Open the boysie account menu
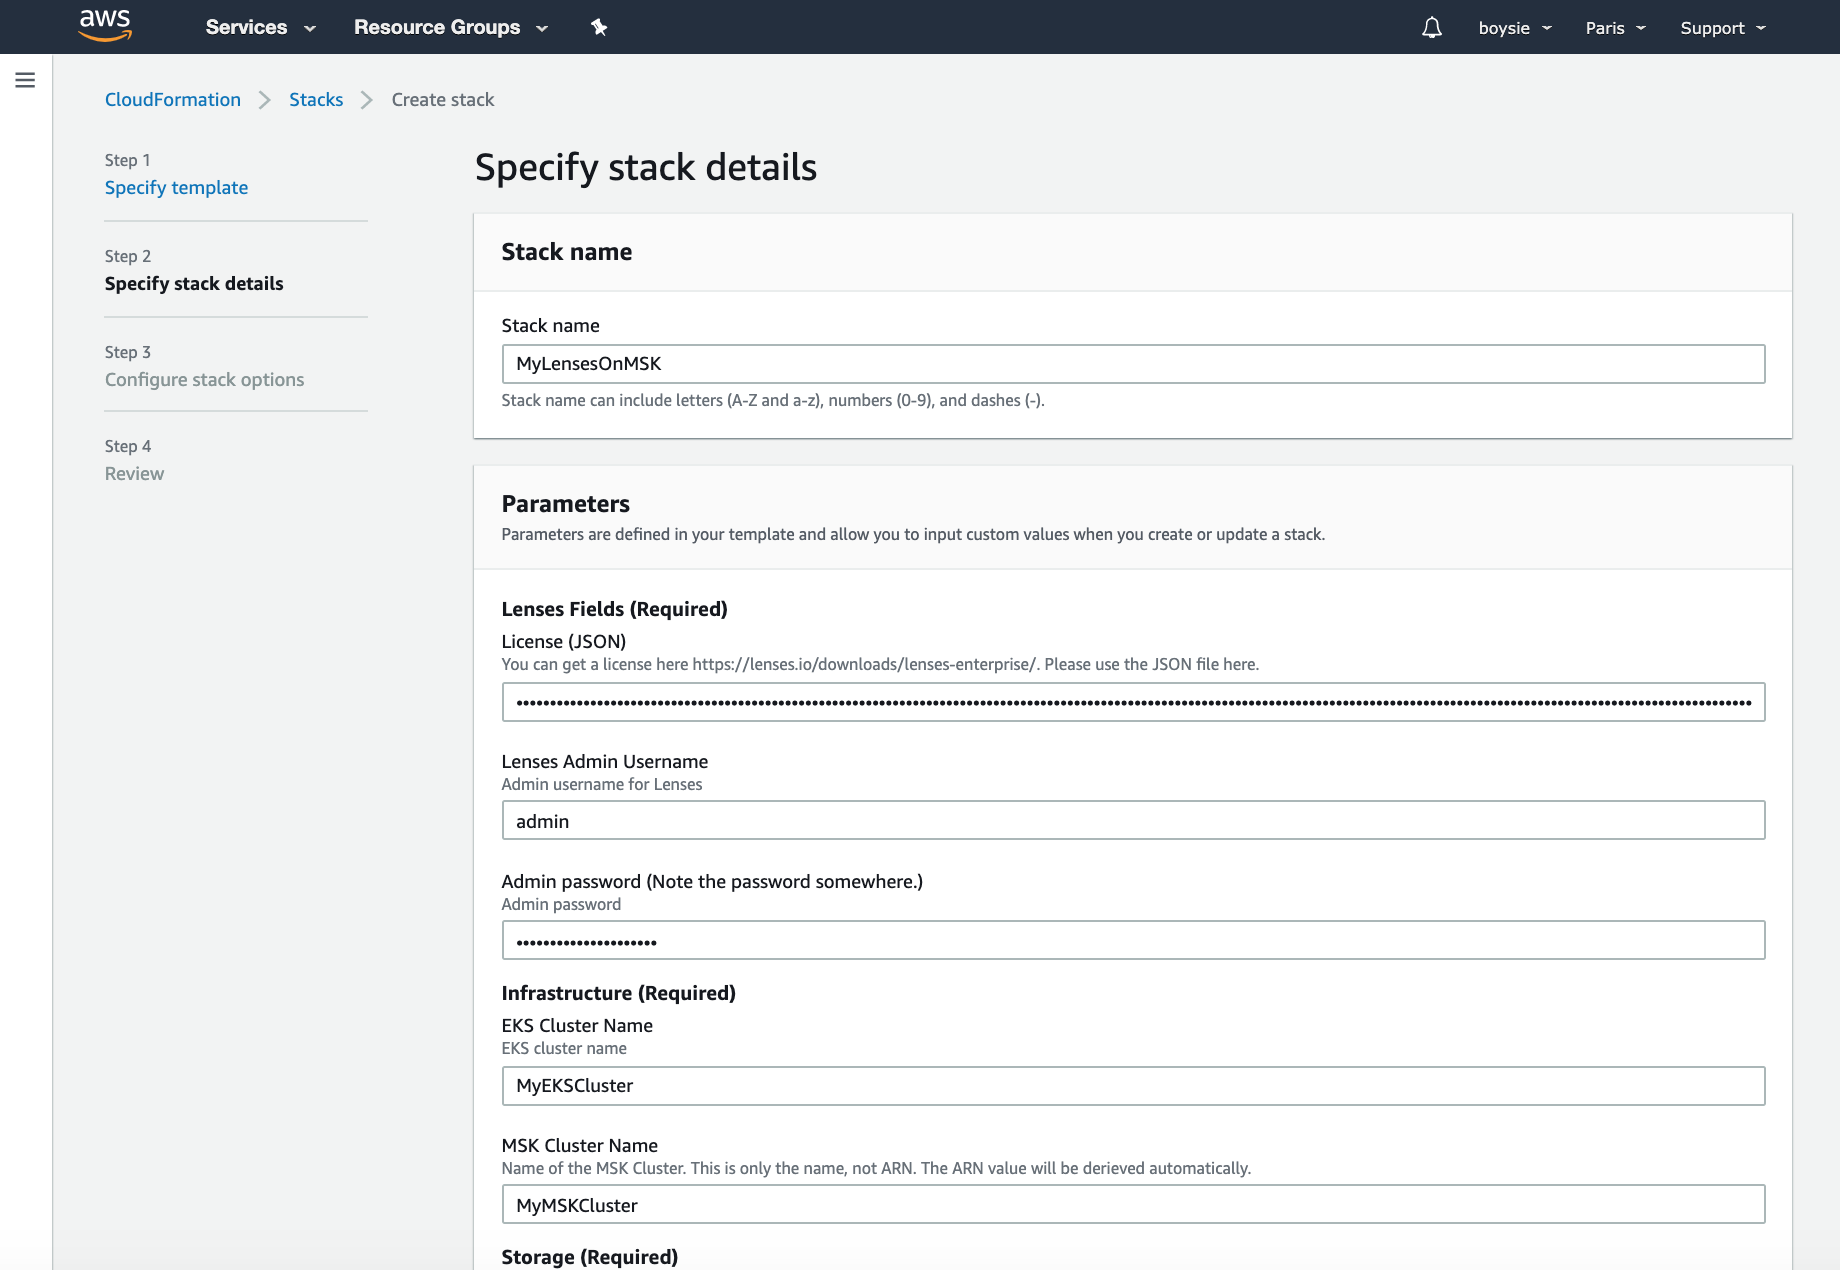The height and width of the screenshot is (1270, 1840). tap(1515, 28)
